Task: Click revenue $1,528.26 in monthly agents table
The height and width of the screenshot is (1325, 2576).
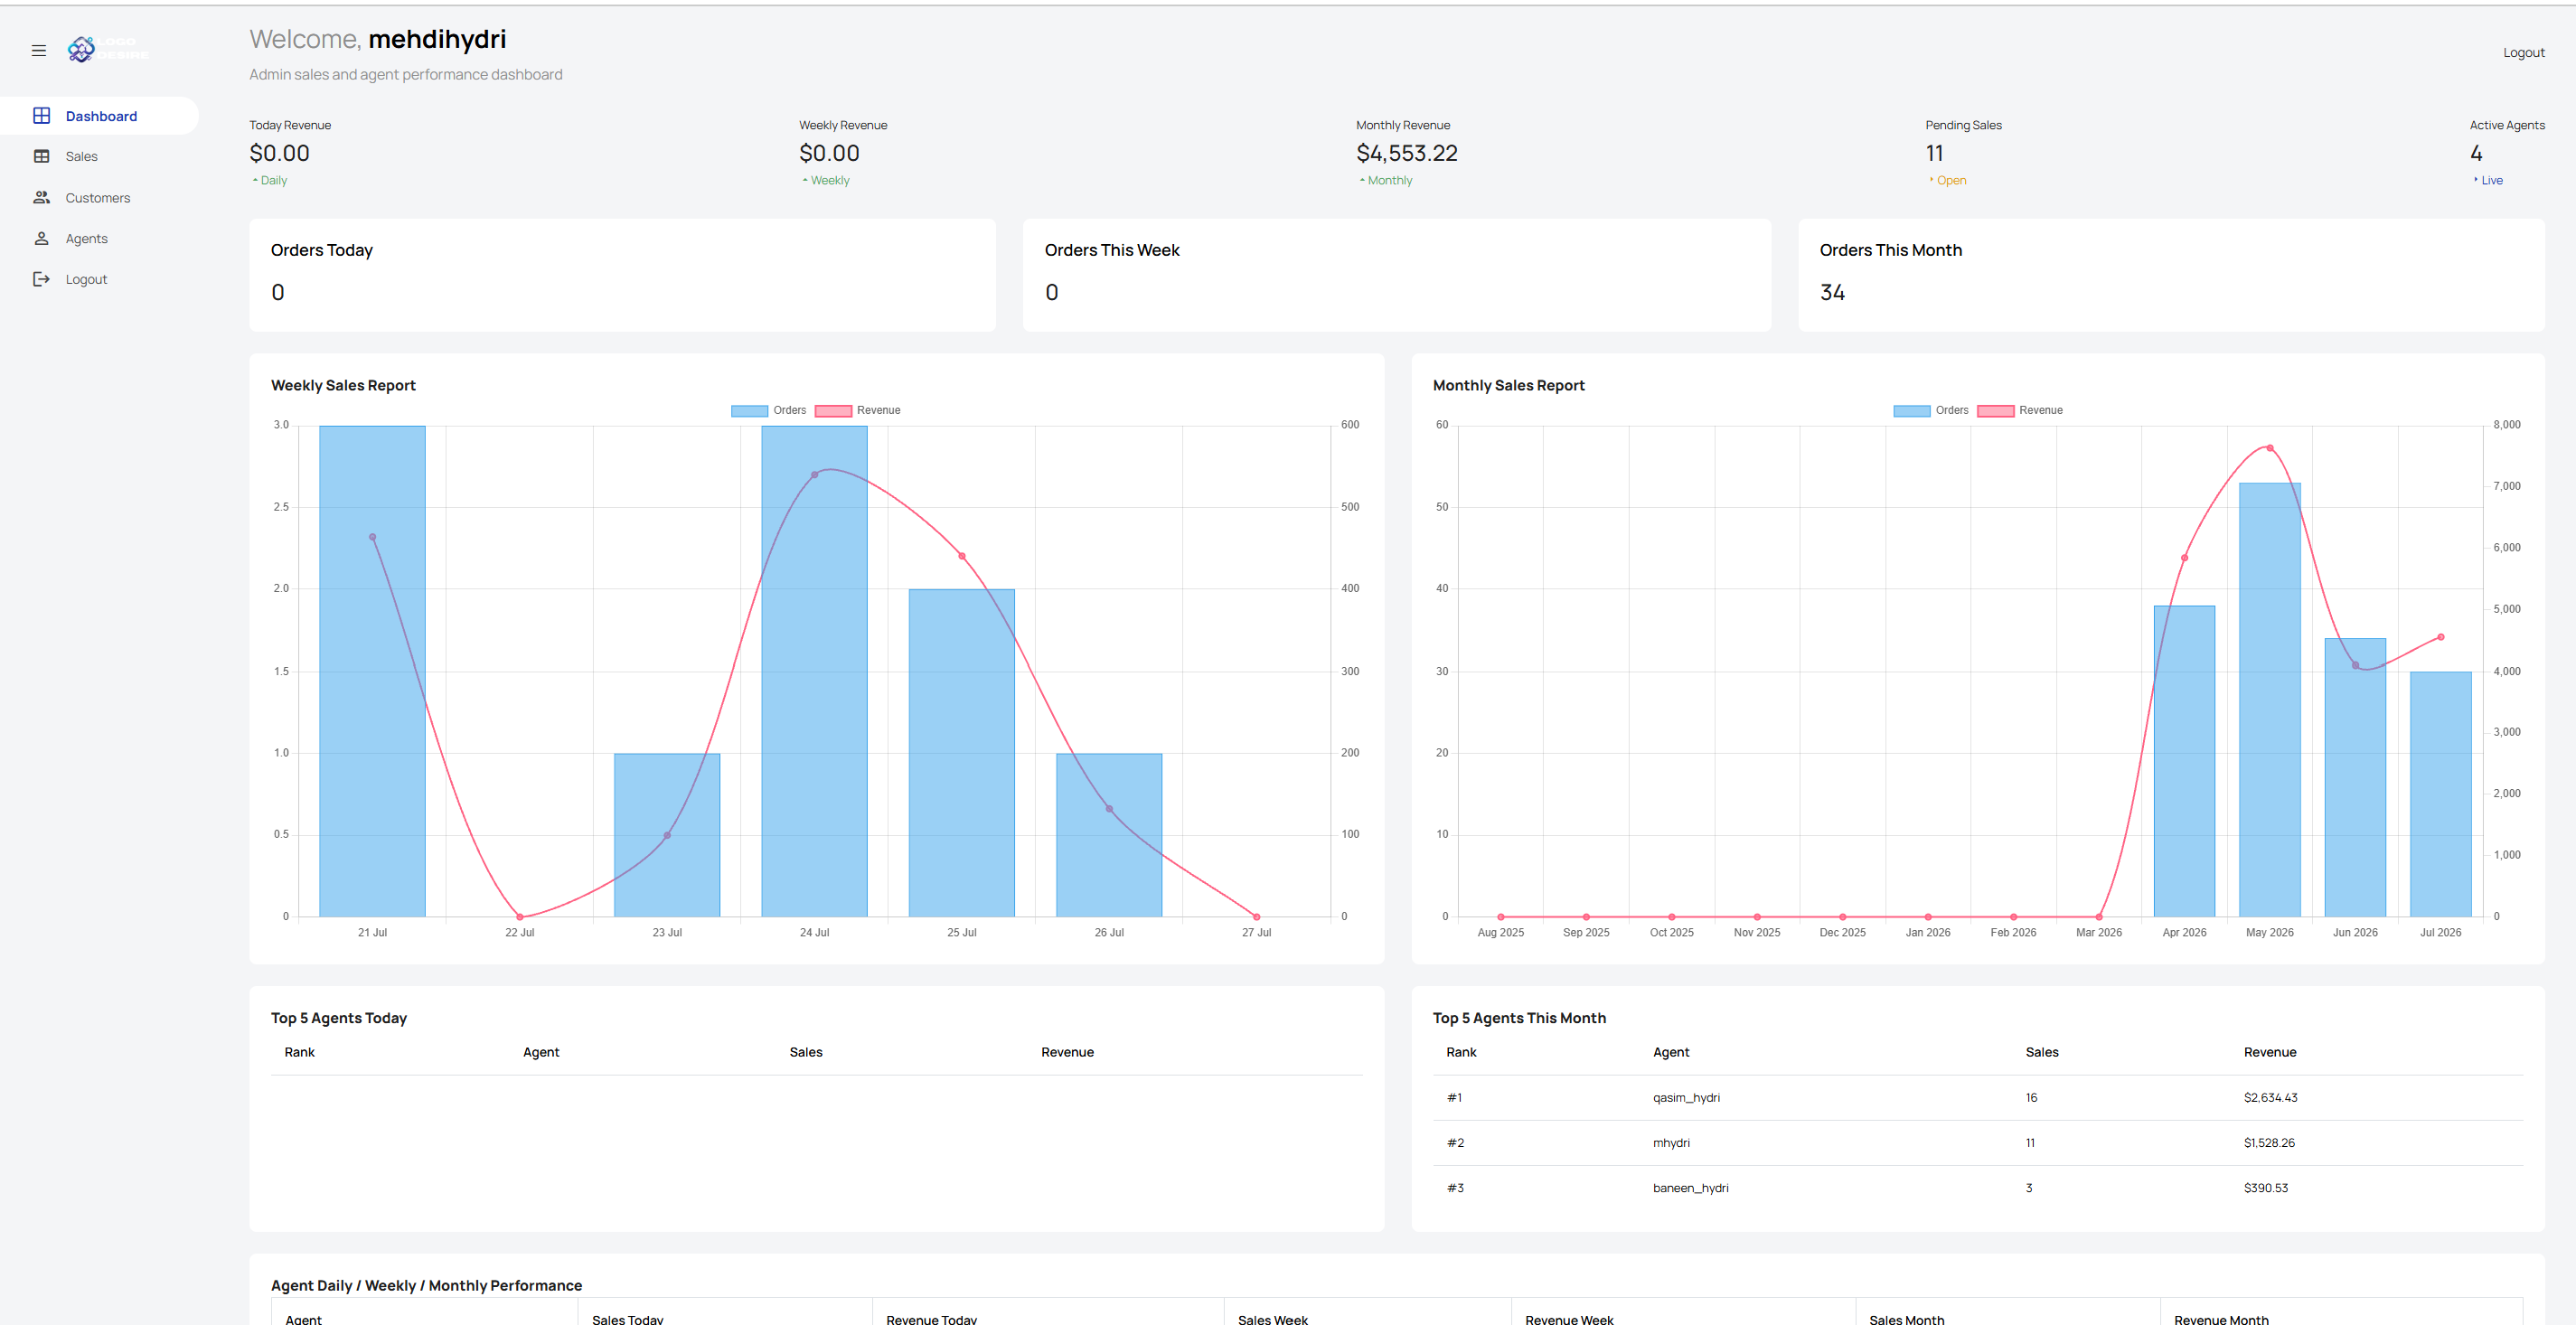Action: click(x=2269, y=1143)
